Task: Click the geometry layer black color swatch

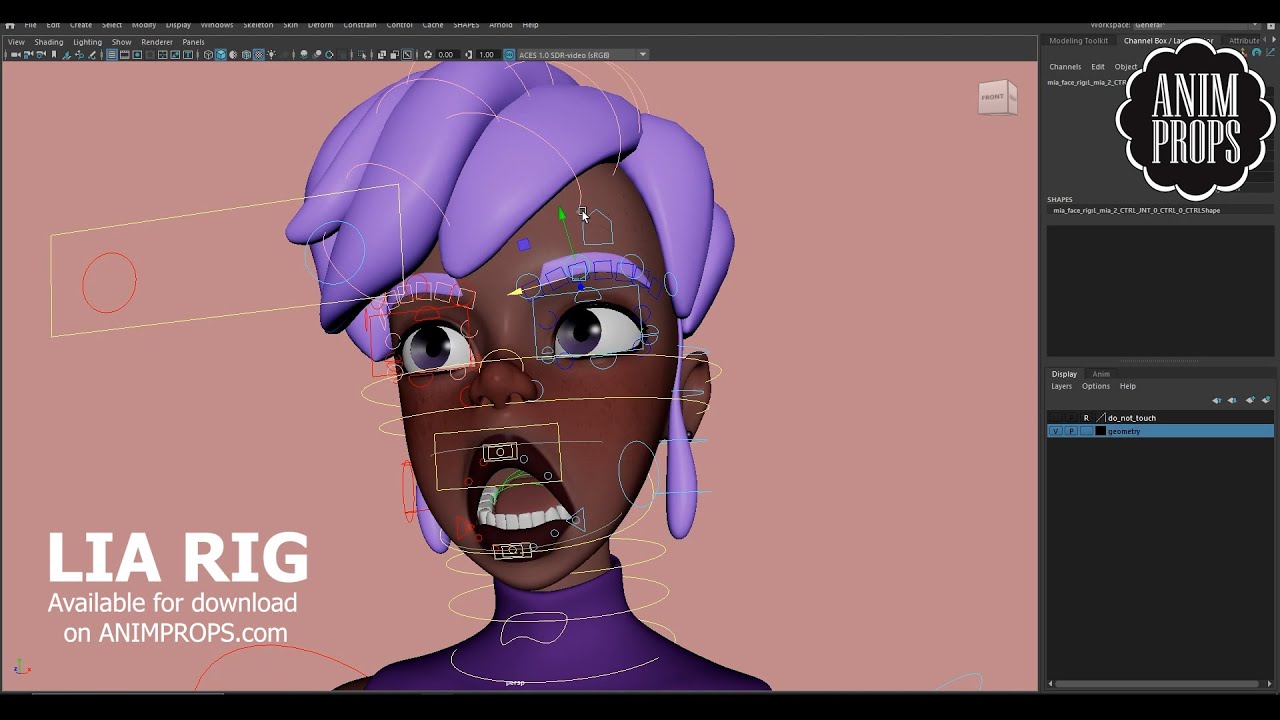Action: tap(1101, 431)
